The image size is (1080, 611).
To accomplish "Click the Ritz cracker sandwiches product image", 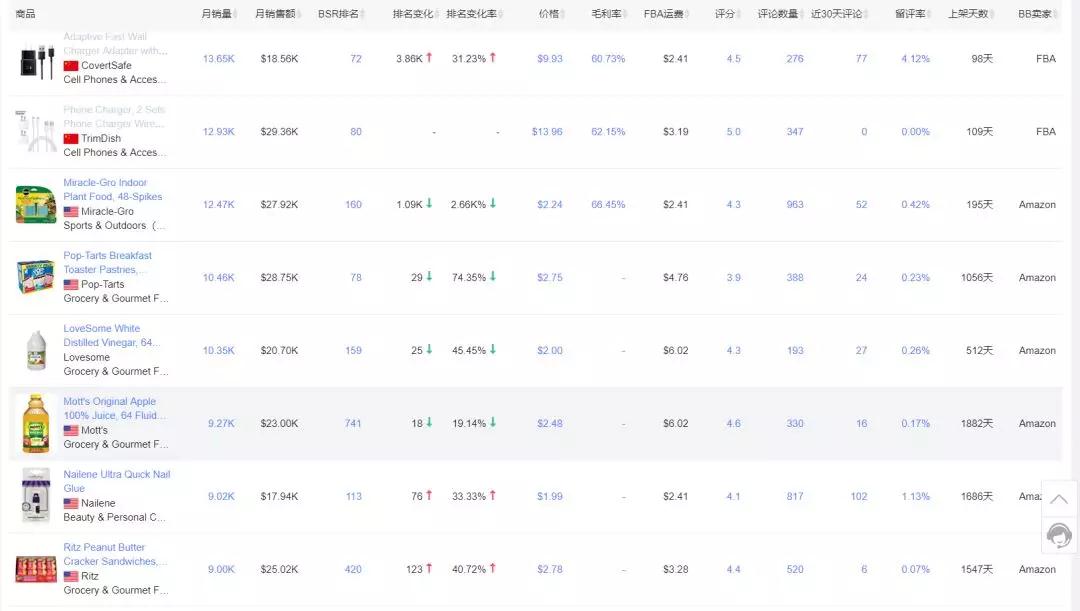I will (x=36, y=569).
